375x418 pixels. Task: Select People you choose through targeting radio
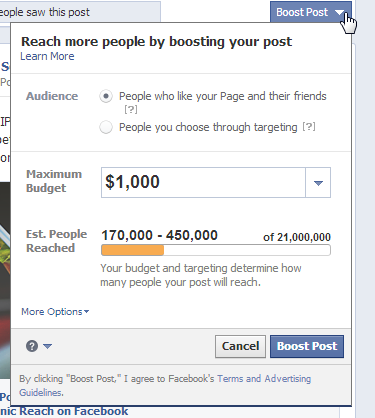(106, 127)
